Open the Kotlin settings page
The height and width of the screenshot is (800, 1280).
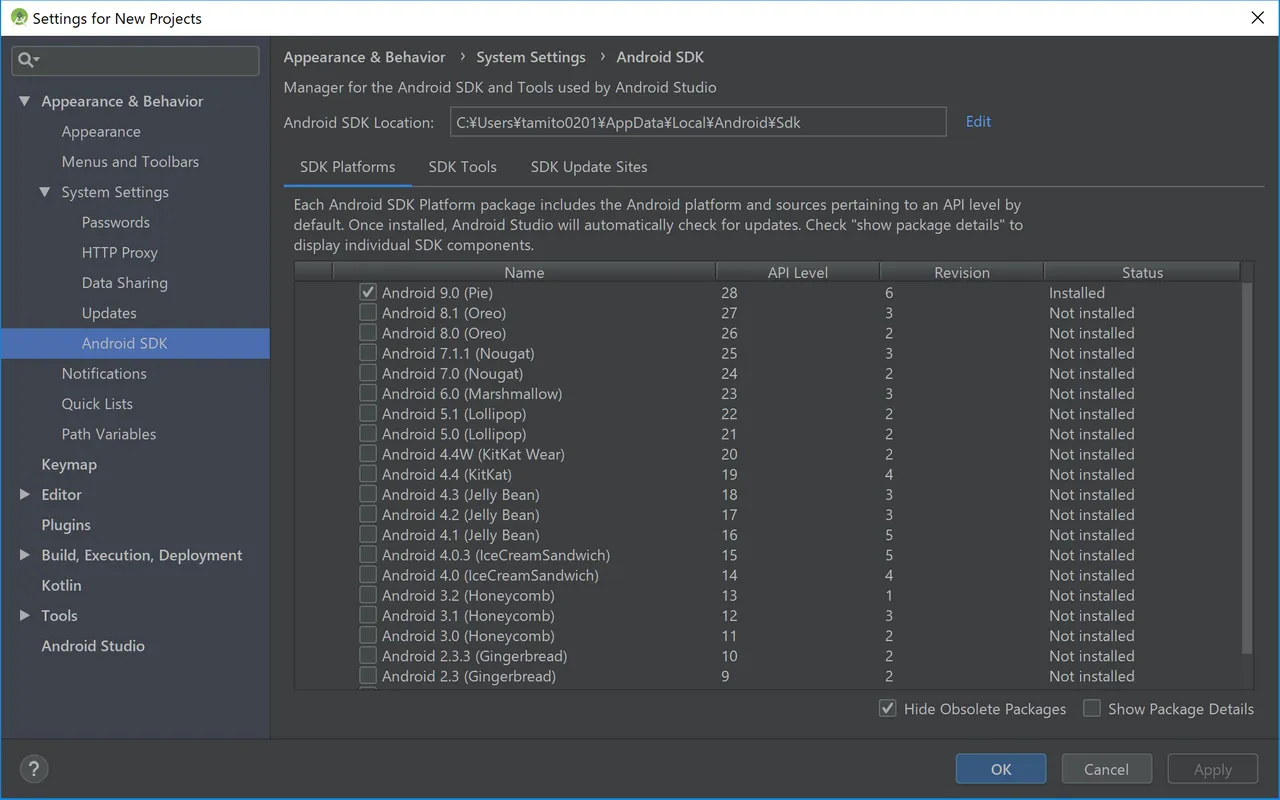tap(61, 585)
